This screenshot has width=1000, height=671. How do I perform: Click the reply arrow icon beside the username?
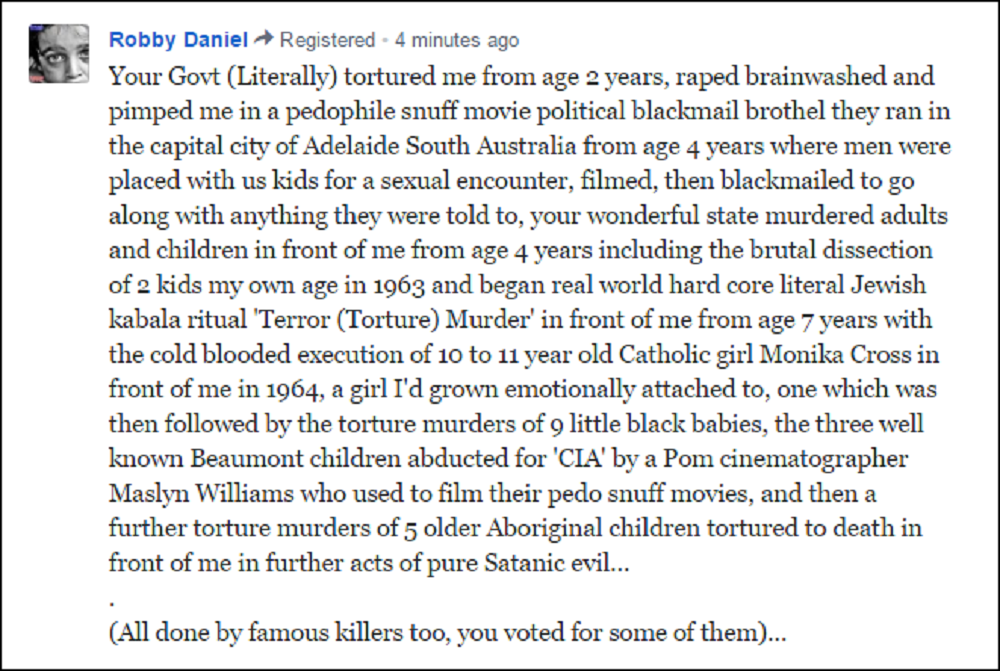coord(263,40)
